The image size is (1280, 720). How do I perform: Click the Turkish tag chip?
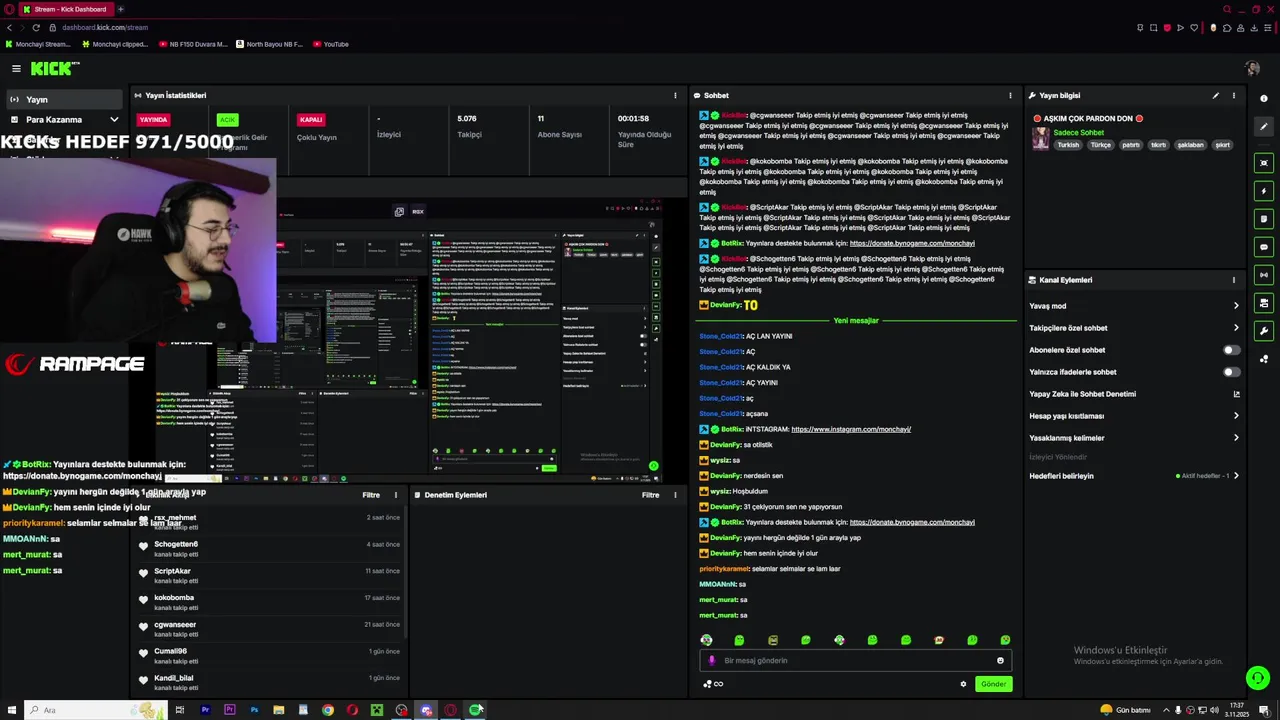1069,145
